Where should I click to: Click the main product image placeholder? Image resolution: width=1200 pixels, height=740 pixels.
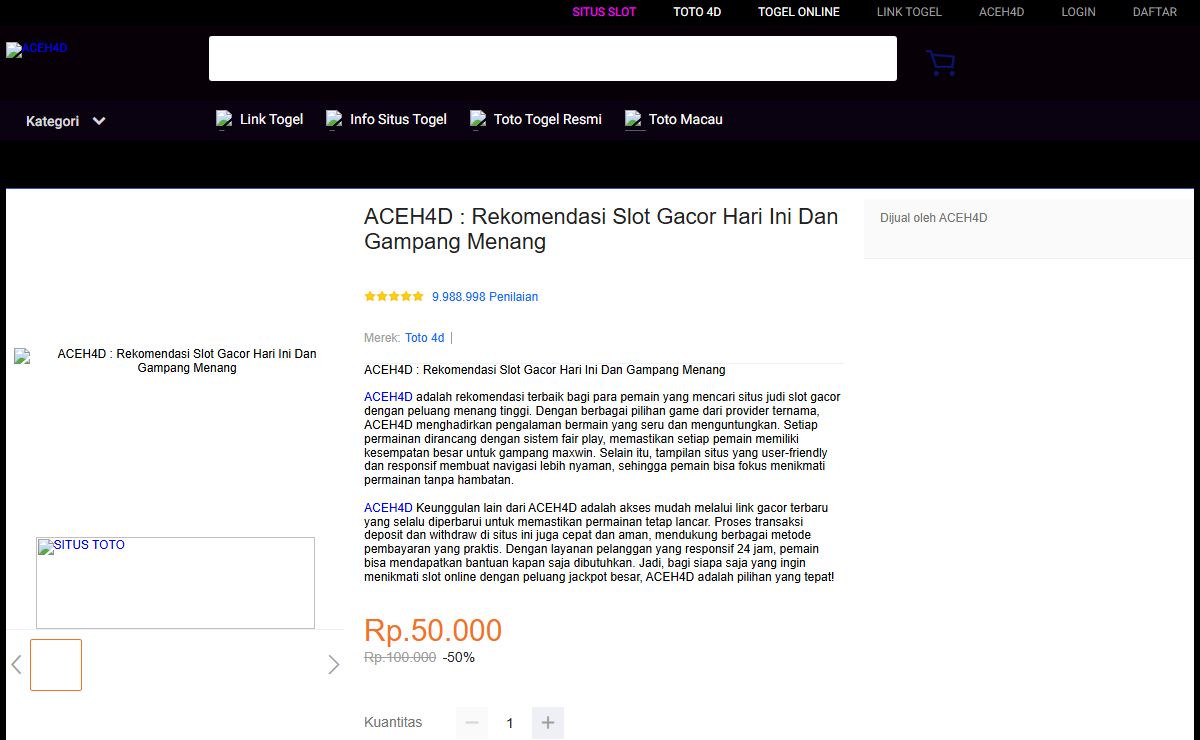[x=175, y=361]
